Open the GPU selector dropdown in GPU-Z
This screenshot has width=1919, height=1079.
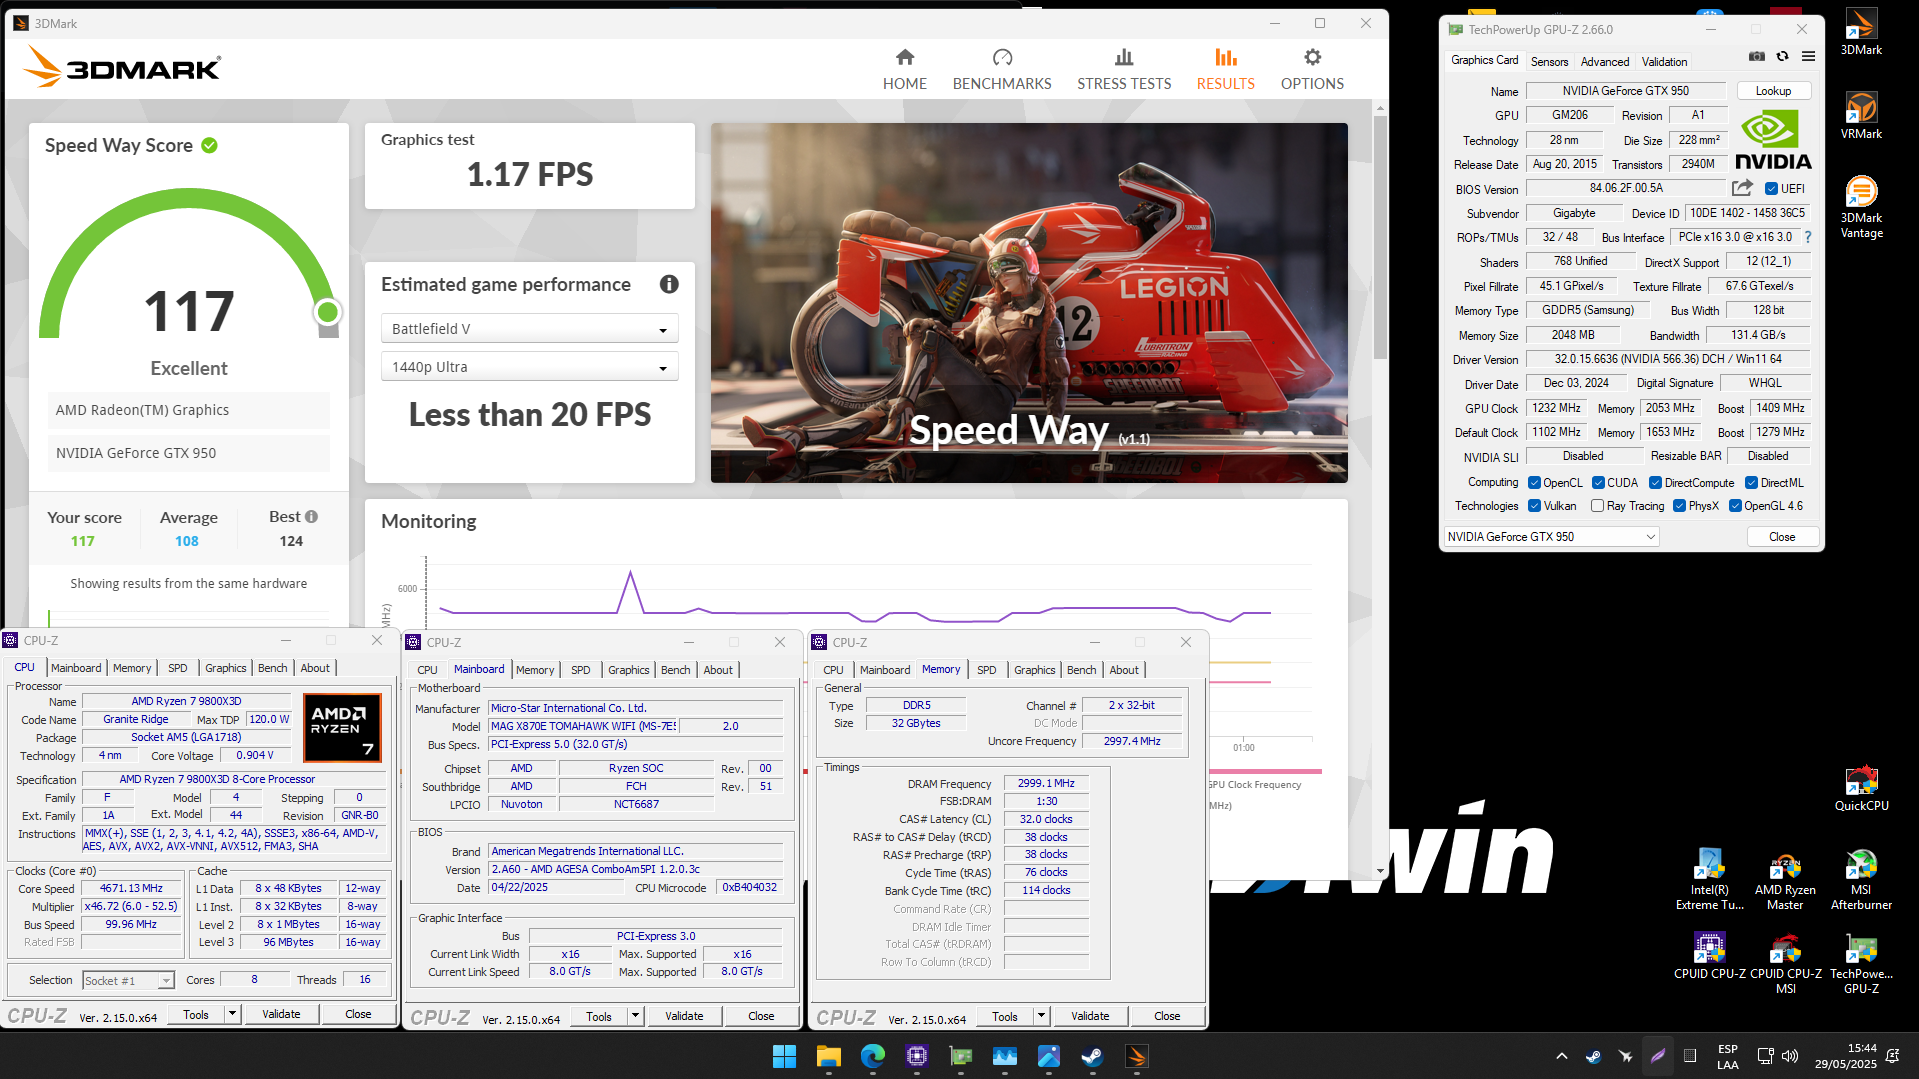pyautogui.click(x=1551, y=537)
